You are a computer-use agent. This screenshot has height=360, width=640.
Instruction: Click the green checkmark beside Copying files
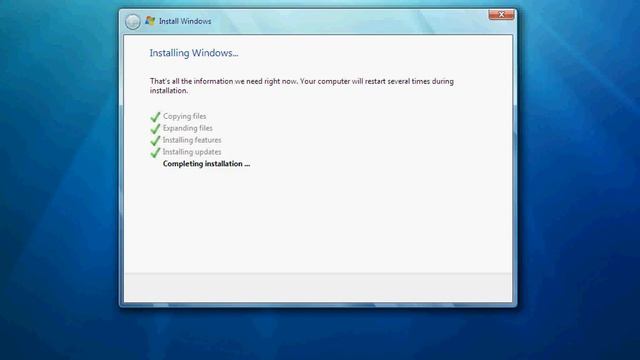(155, 117)
